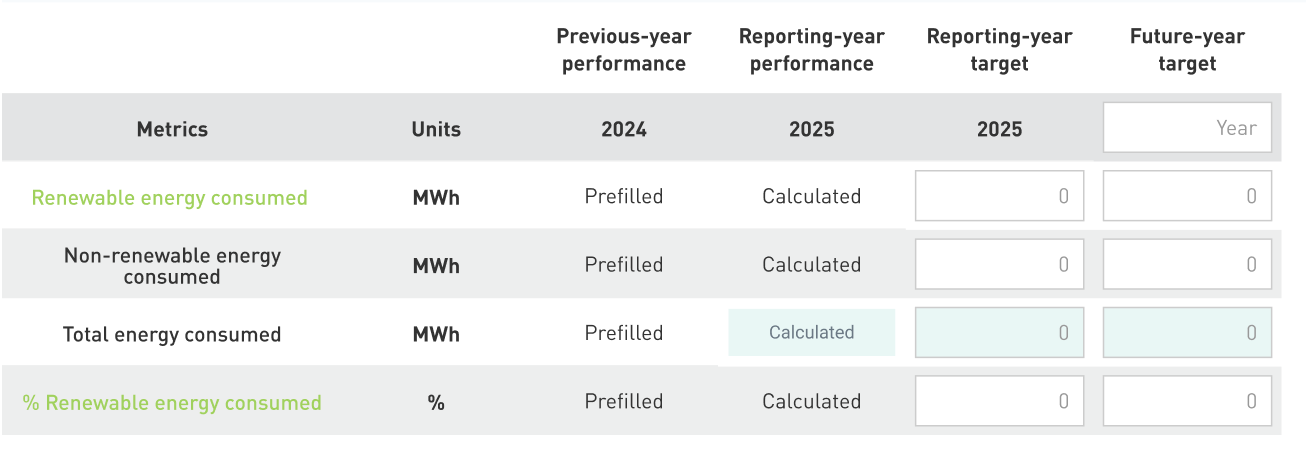Viewport: 1306px width, 450px height.
Task: Click Total energy consumed reporting-year target field
Action: (999, 333)
